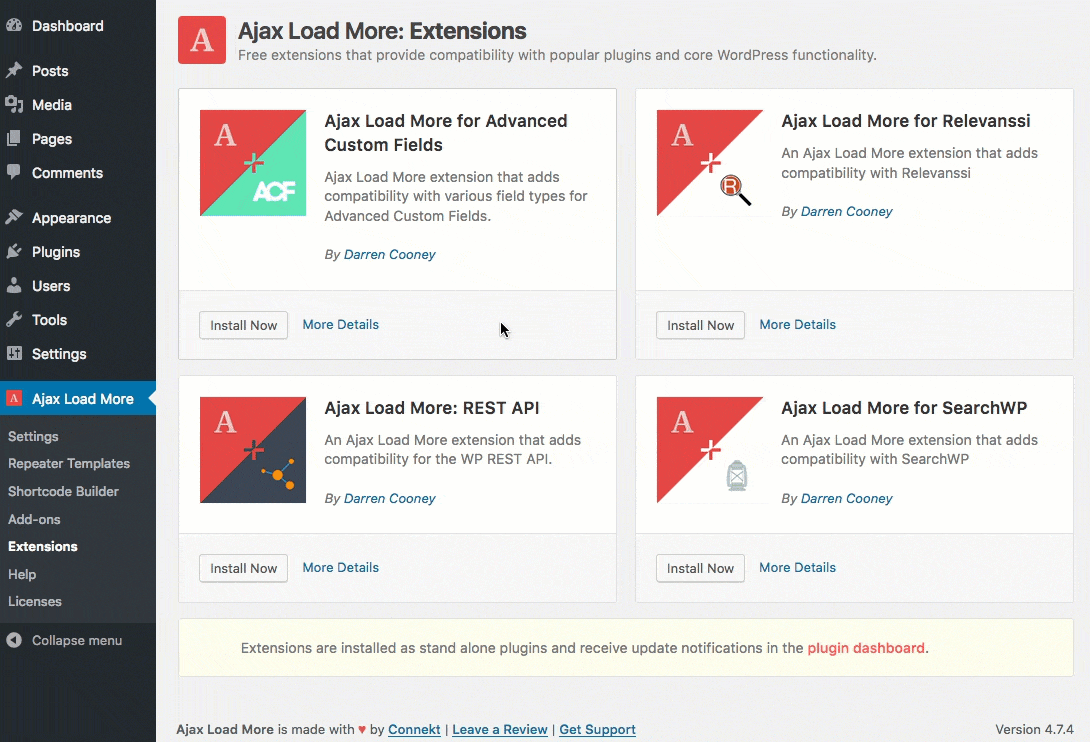Click the Pages icon in sidebar

click(14, 138)
